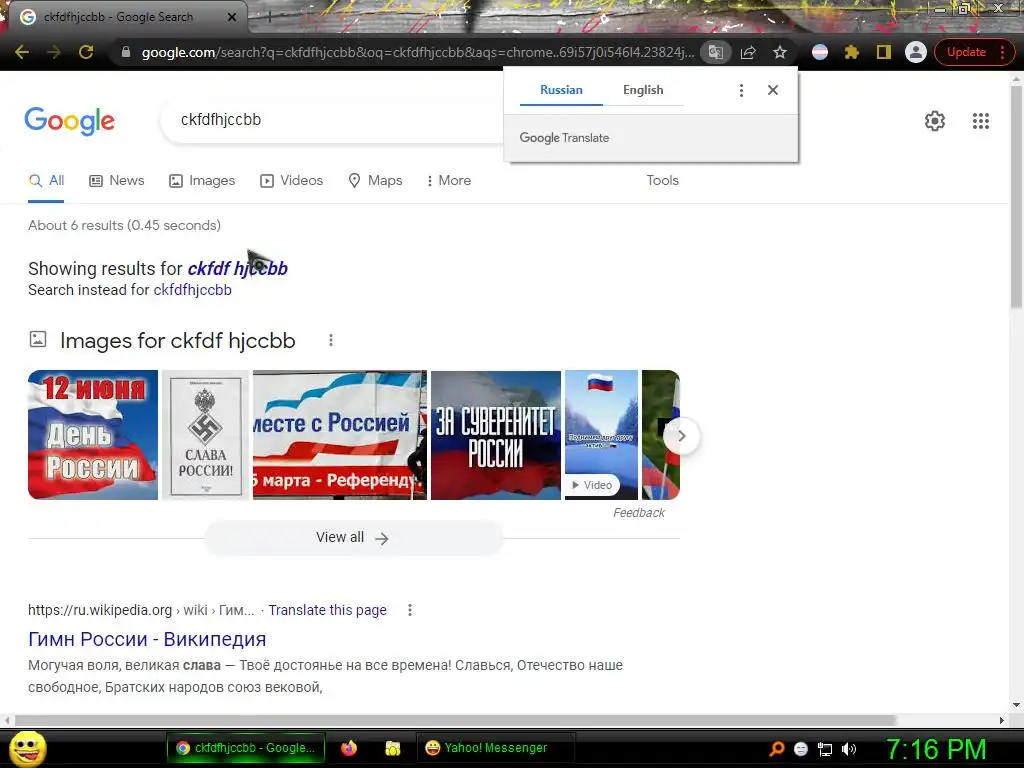Switch to News results
1024x768 pixels.
tap(116, 181)
